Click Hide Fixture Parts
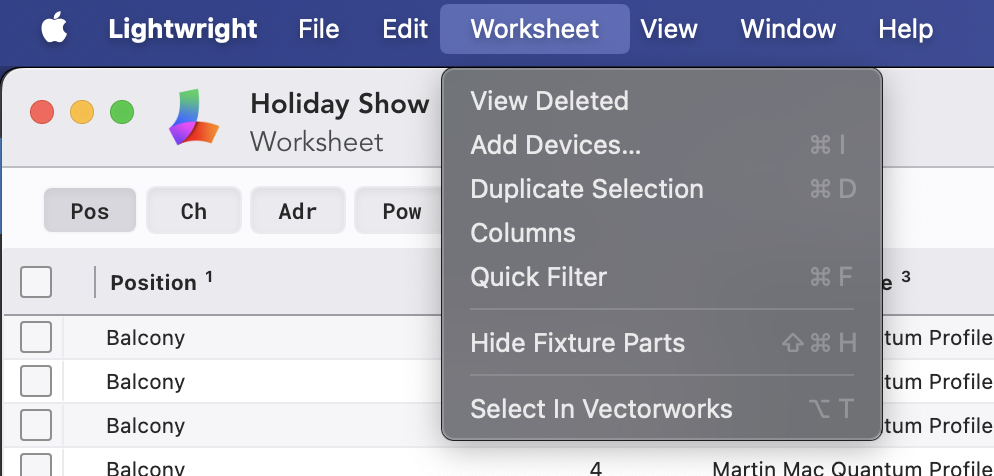This screenshot has width=994, height=476. click(x=577, y=343)
